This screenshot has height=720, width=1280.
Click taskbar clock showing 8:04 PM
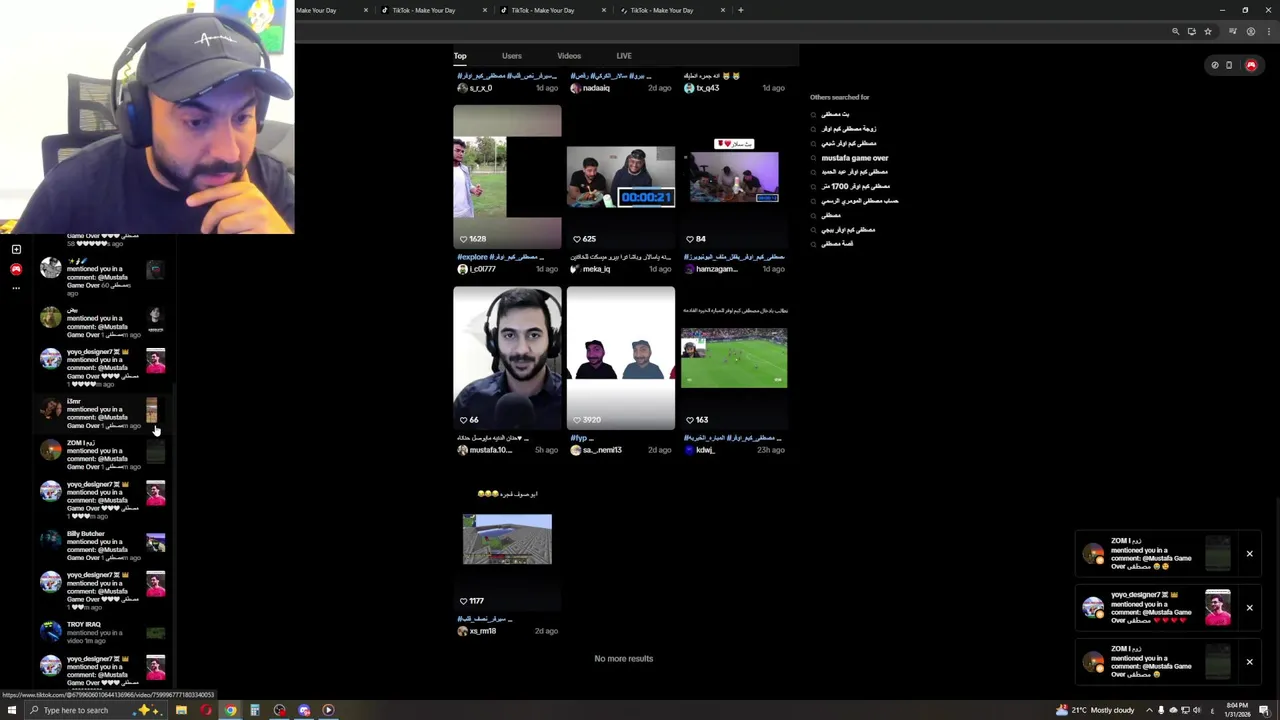coord(1238,710)
